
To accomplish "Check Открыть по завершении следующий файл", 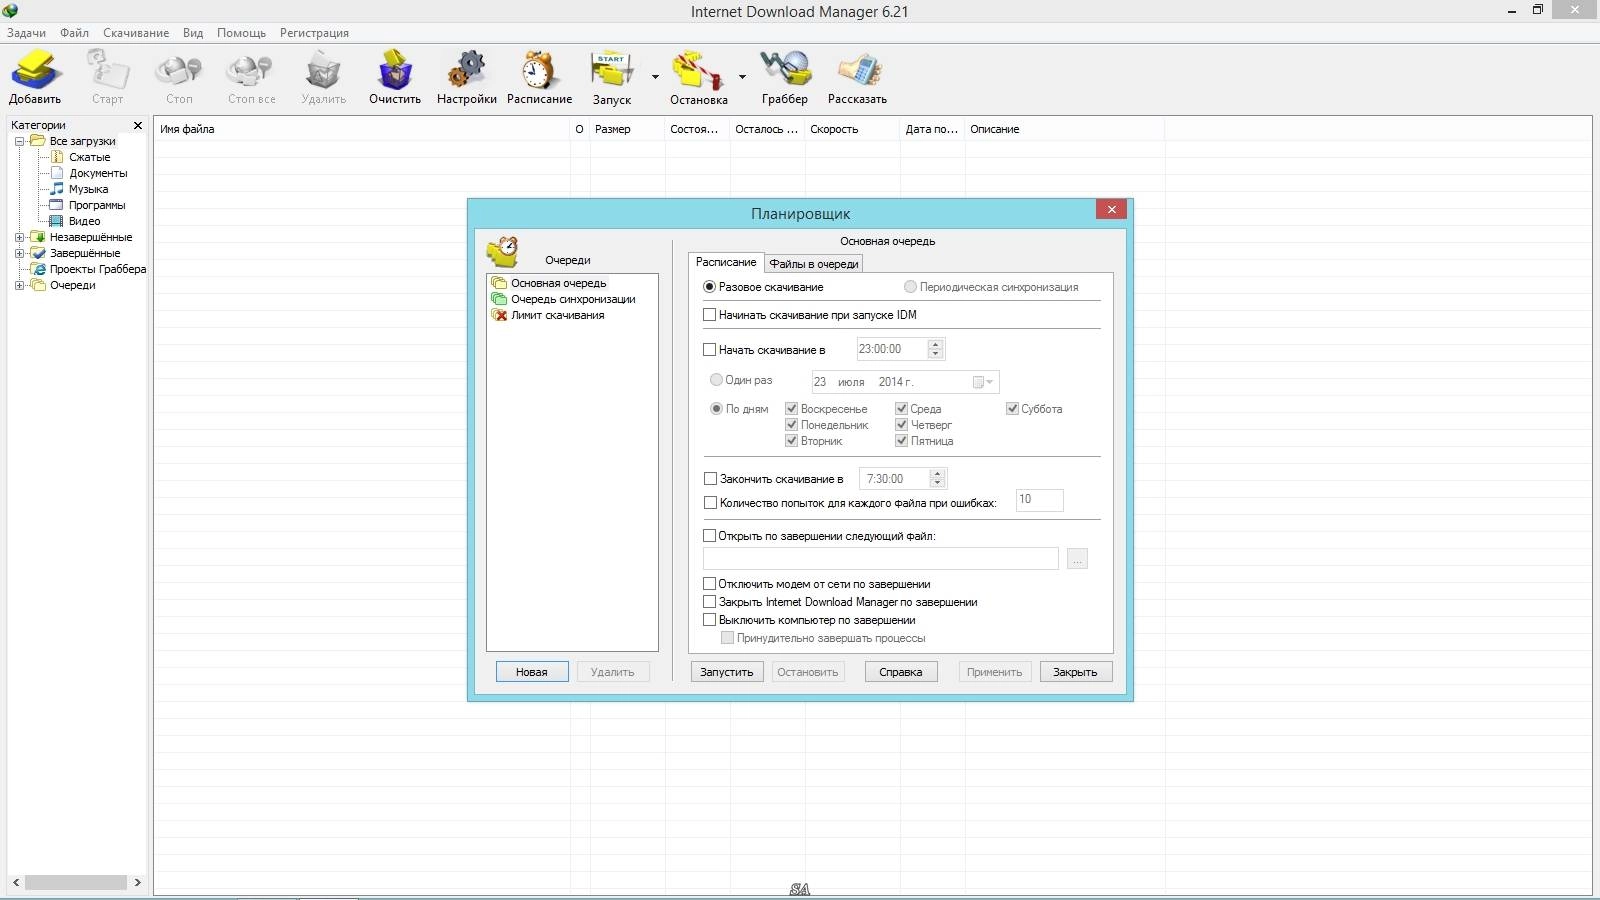I will (x=710, y=536).
